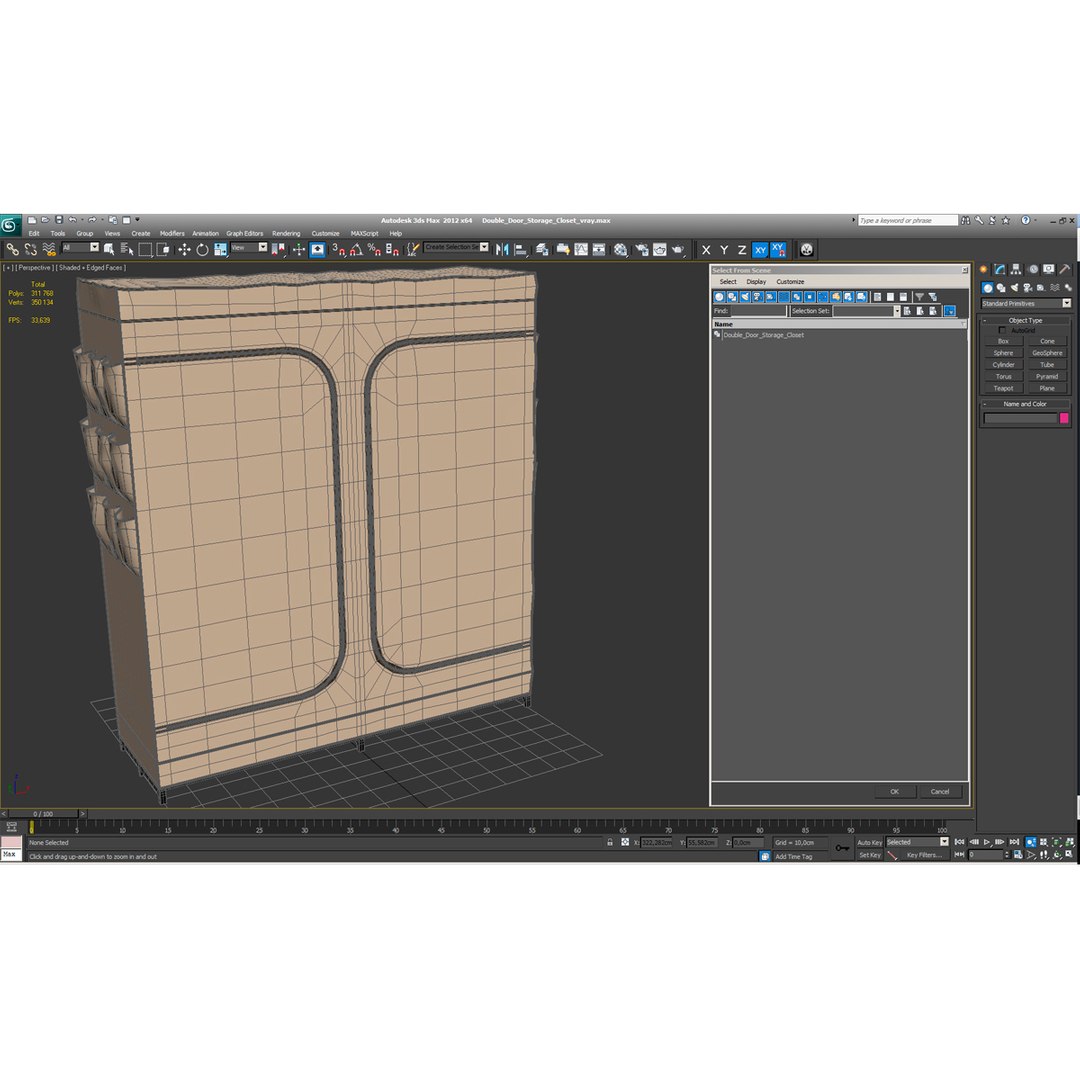Open the Rendering menu
The image size is (1080, 1080).
286,233
